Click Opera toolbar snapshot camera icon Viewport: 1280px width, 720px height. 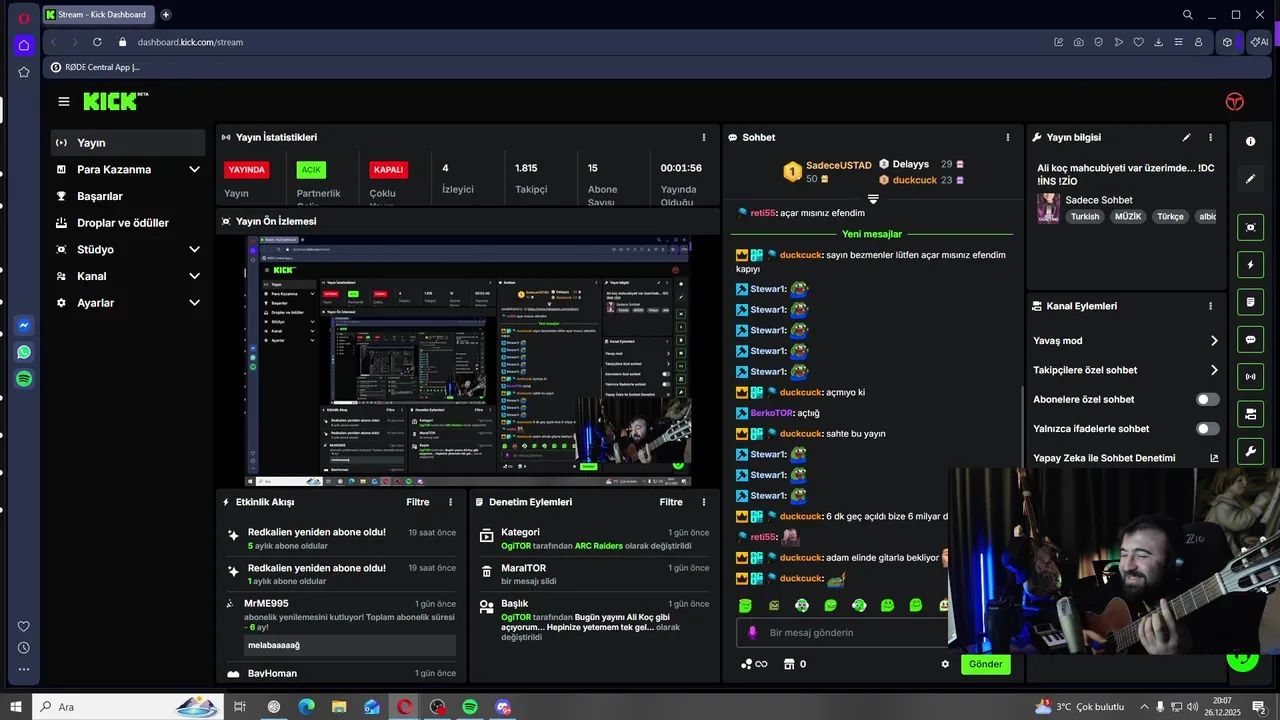[1078, 42]
